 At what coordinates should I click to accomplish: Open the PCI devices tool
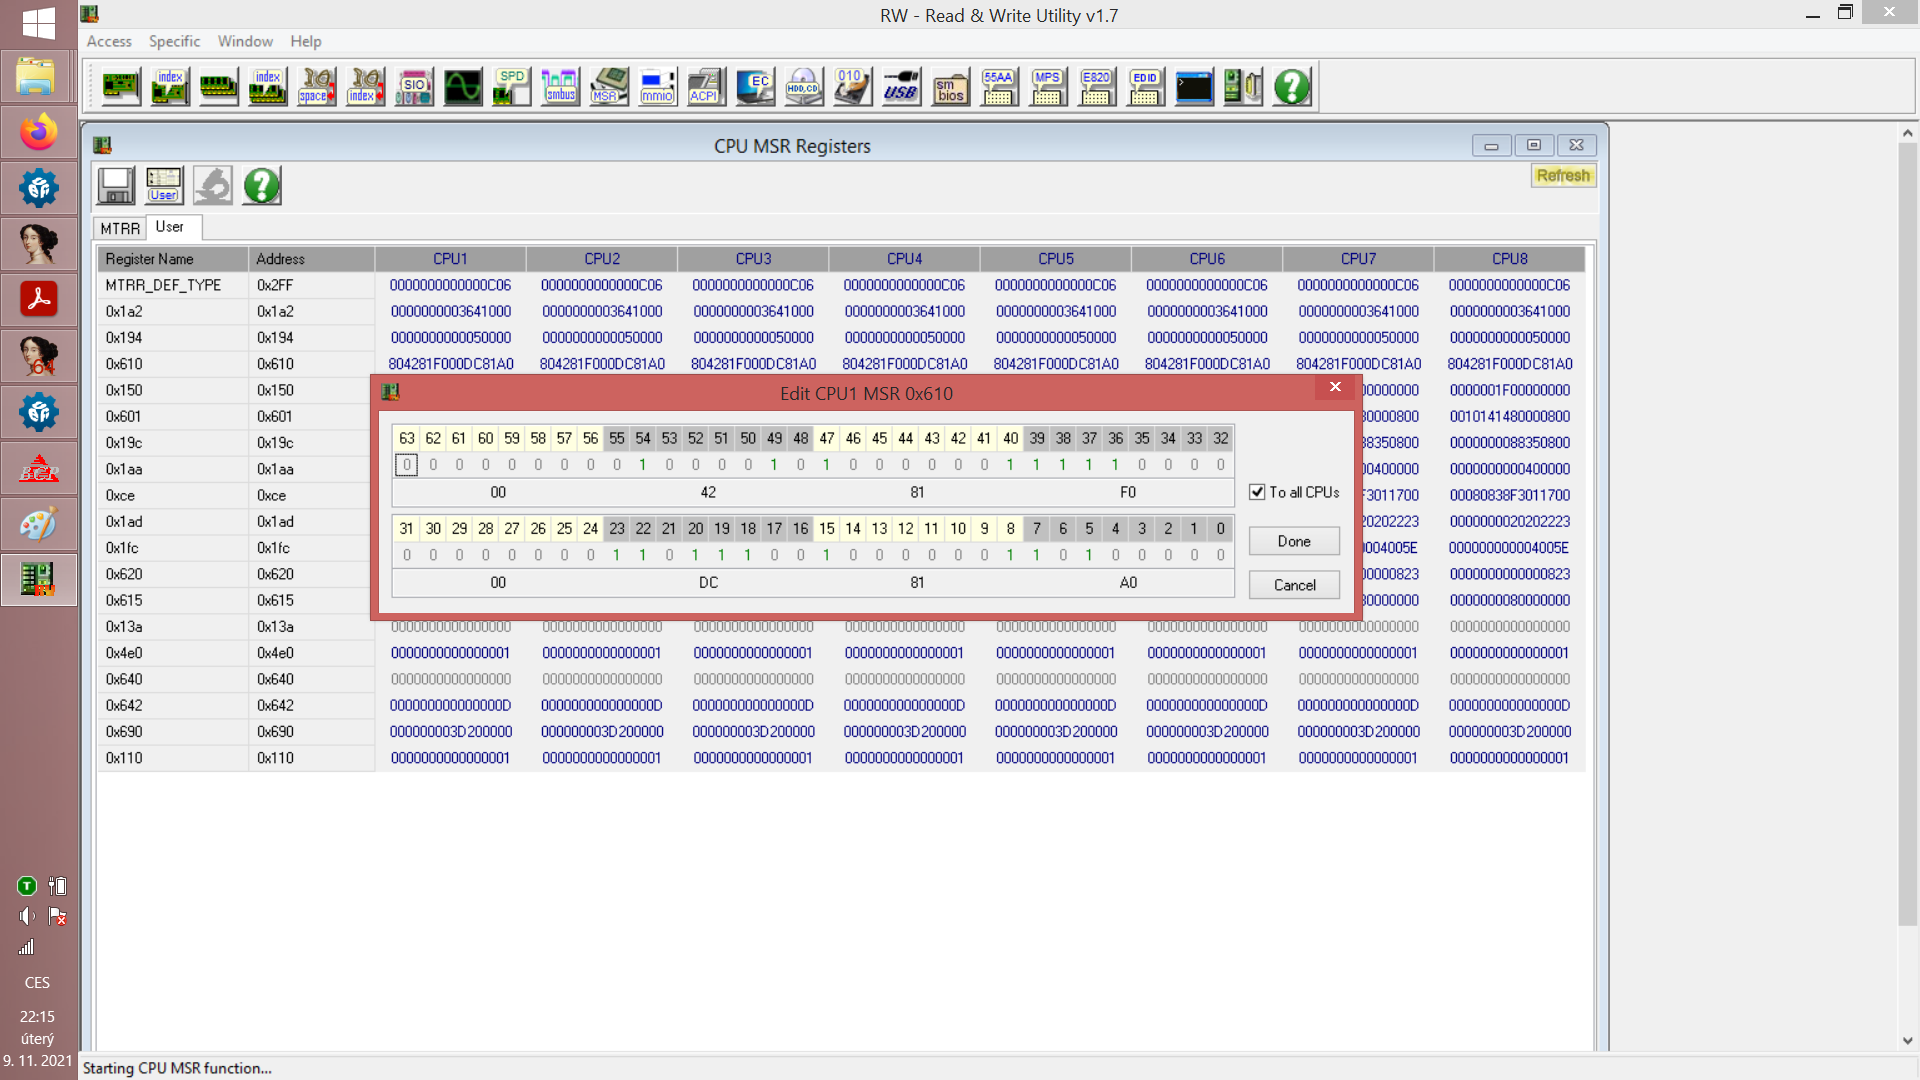(121, 87)
